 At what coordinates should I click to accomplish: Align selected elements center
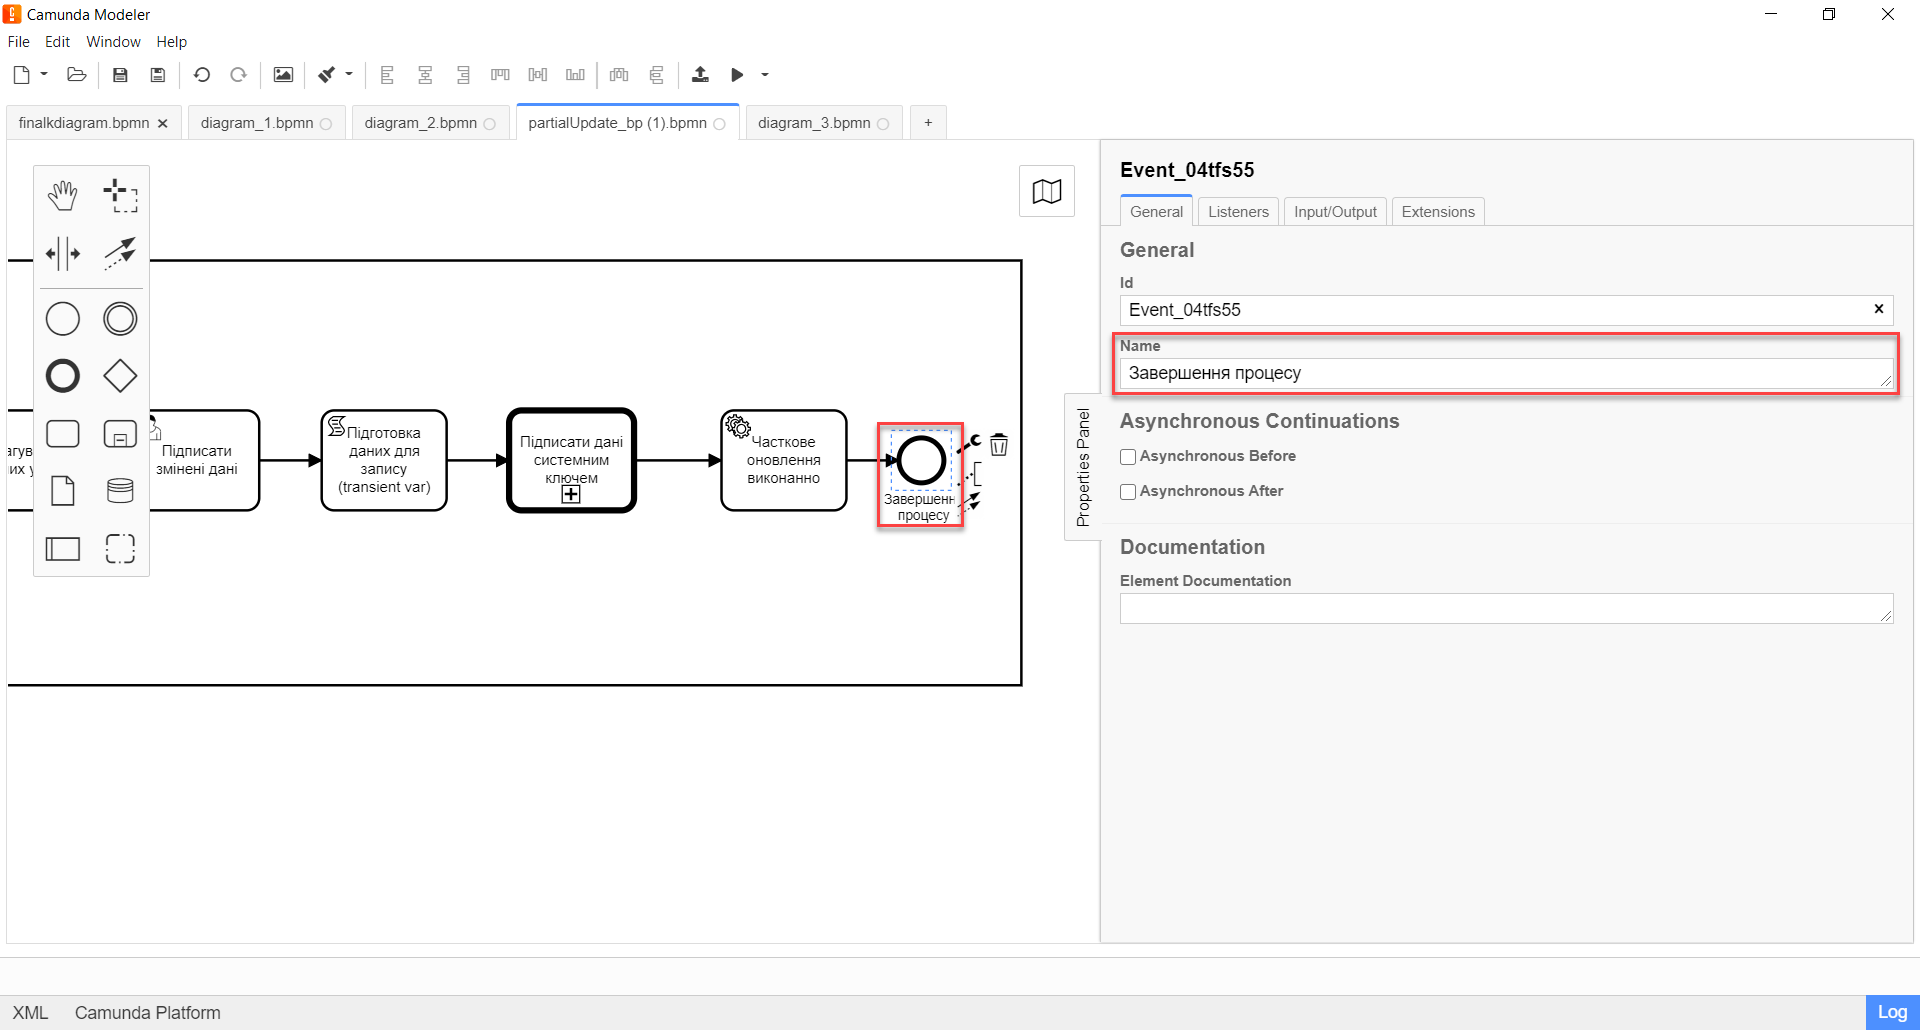point(425,74)
